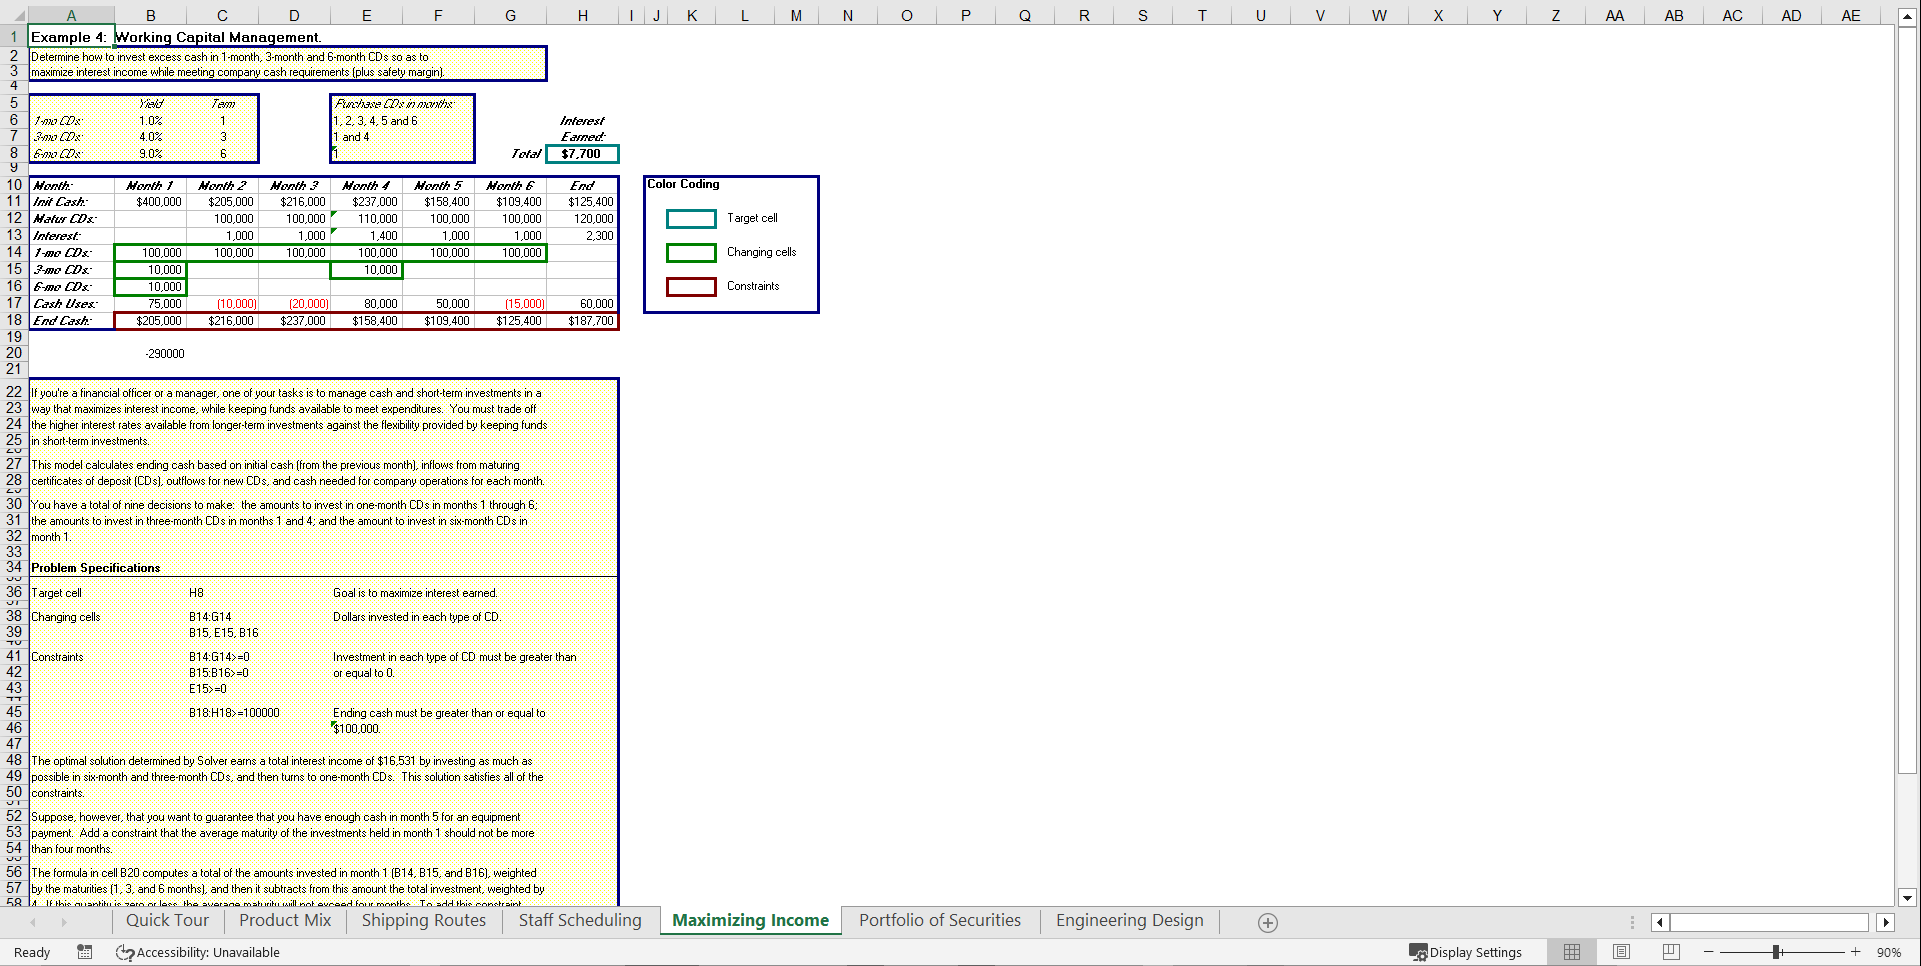Open Display Settings in the status bar
This screenshot has width=1921, height=966.
coord(1466,952)
